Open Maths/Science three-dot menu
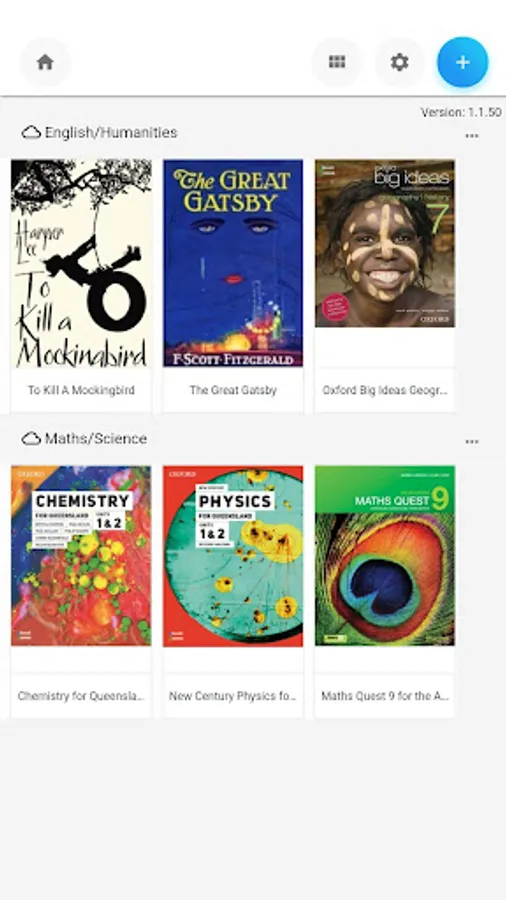This screenshot has height=900, width=506. tap(472, 442)
